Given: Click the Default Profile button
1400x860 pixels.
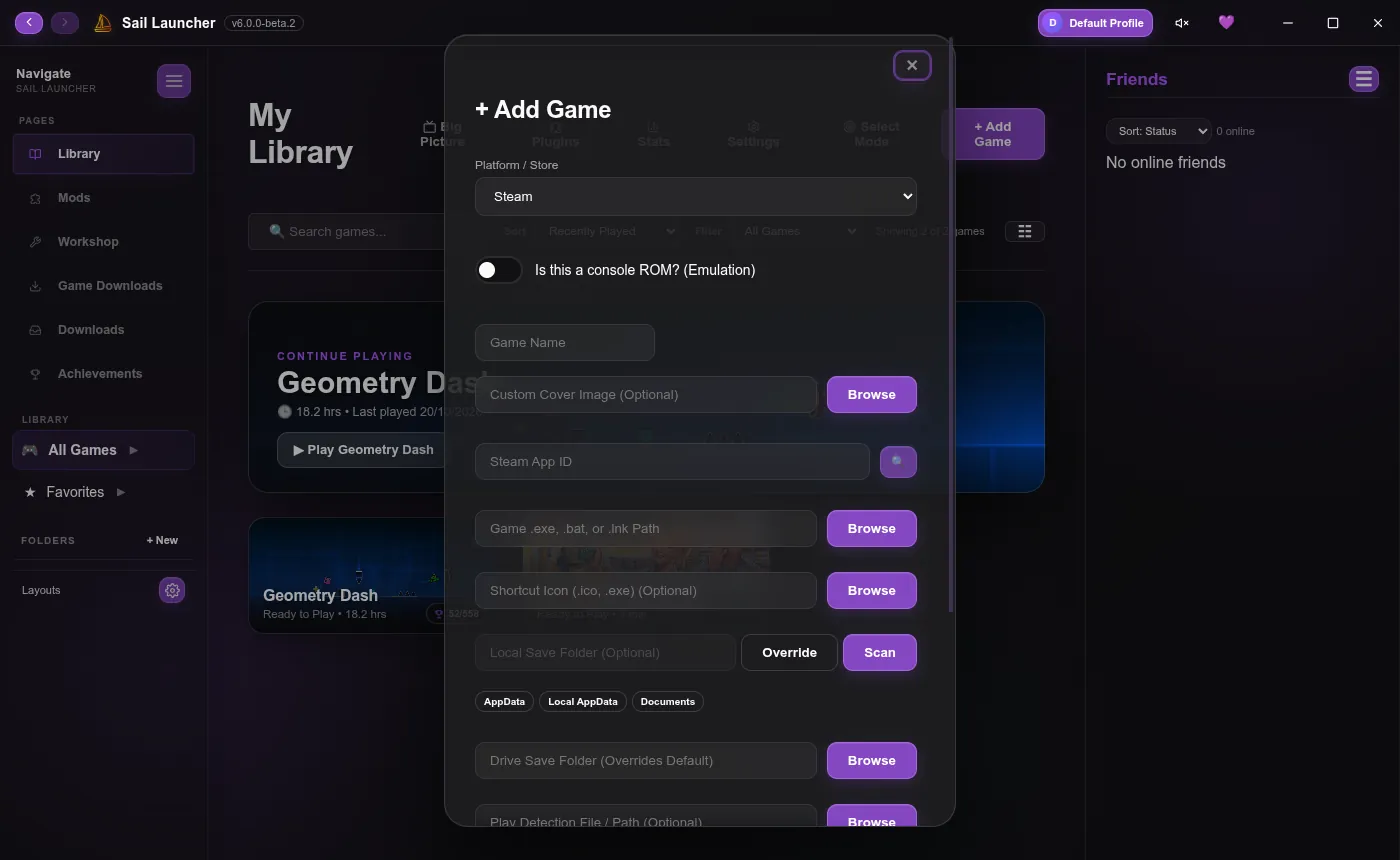Looking at the screenshot, I should pos(1095,23).
